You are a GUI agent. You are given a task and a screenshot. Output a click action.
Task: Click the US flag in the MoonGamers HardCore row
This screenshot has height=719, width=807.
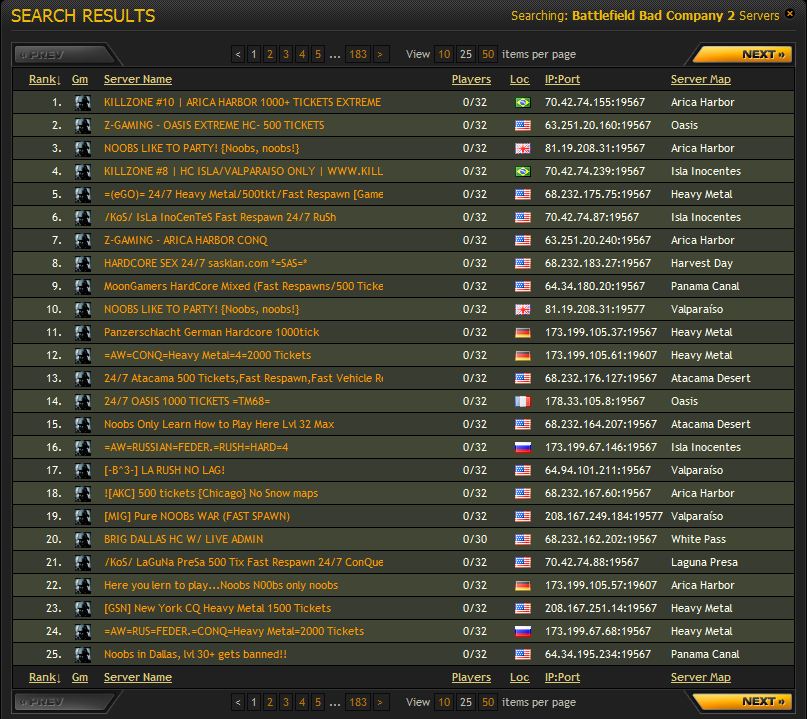click(x=522, y=287)
